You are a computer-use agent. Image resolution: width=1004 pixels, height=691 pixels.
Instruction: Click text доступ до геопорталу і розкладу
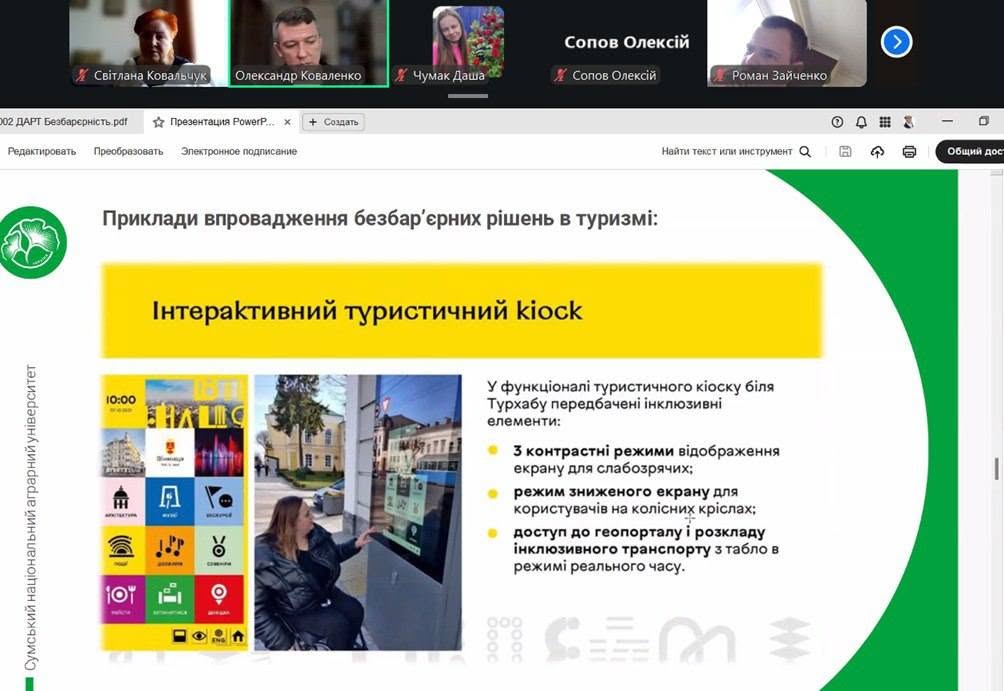click(639, 532)
